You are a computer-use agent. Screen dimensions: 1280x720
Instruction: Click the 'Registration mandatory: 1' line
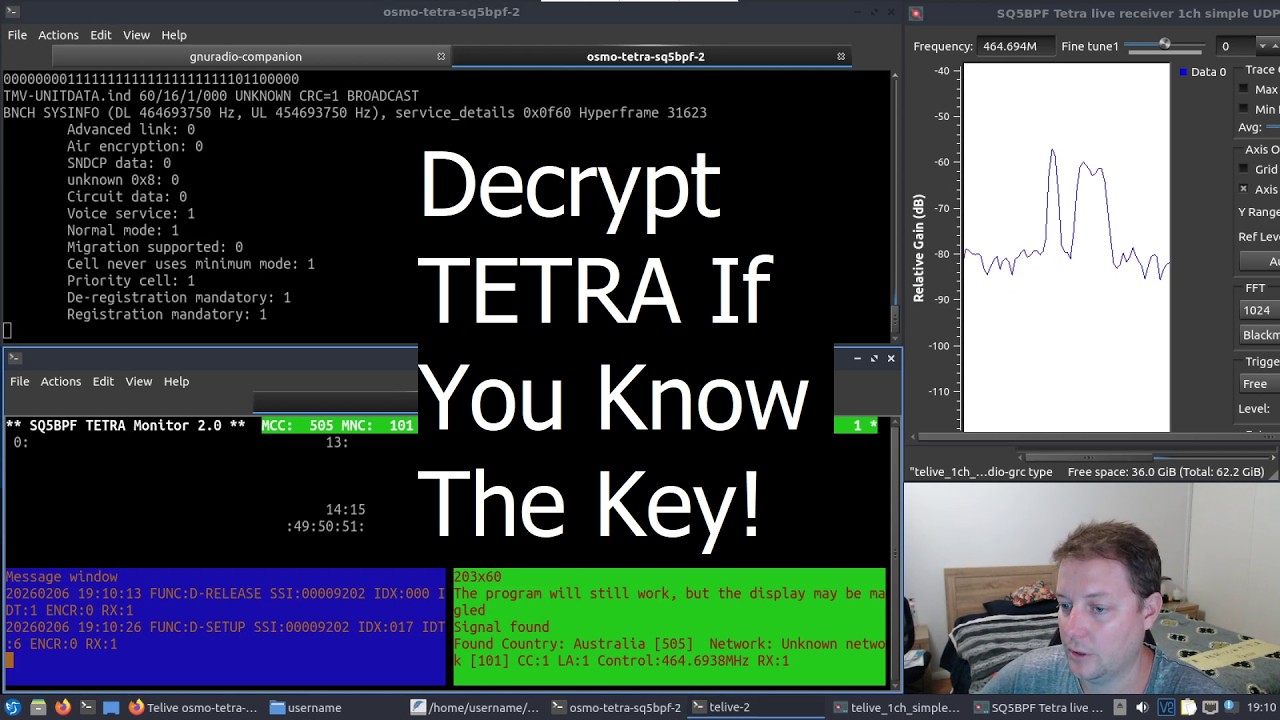[x=167, y=314]
